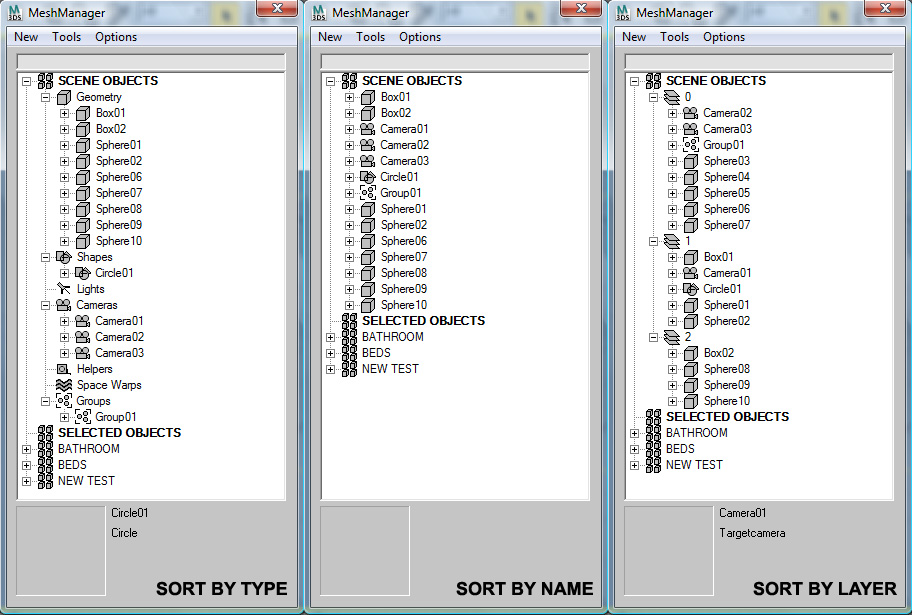Click the Space Warps wave icon
Viewport: 912px width, 615px height.
click(64, 385)
